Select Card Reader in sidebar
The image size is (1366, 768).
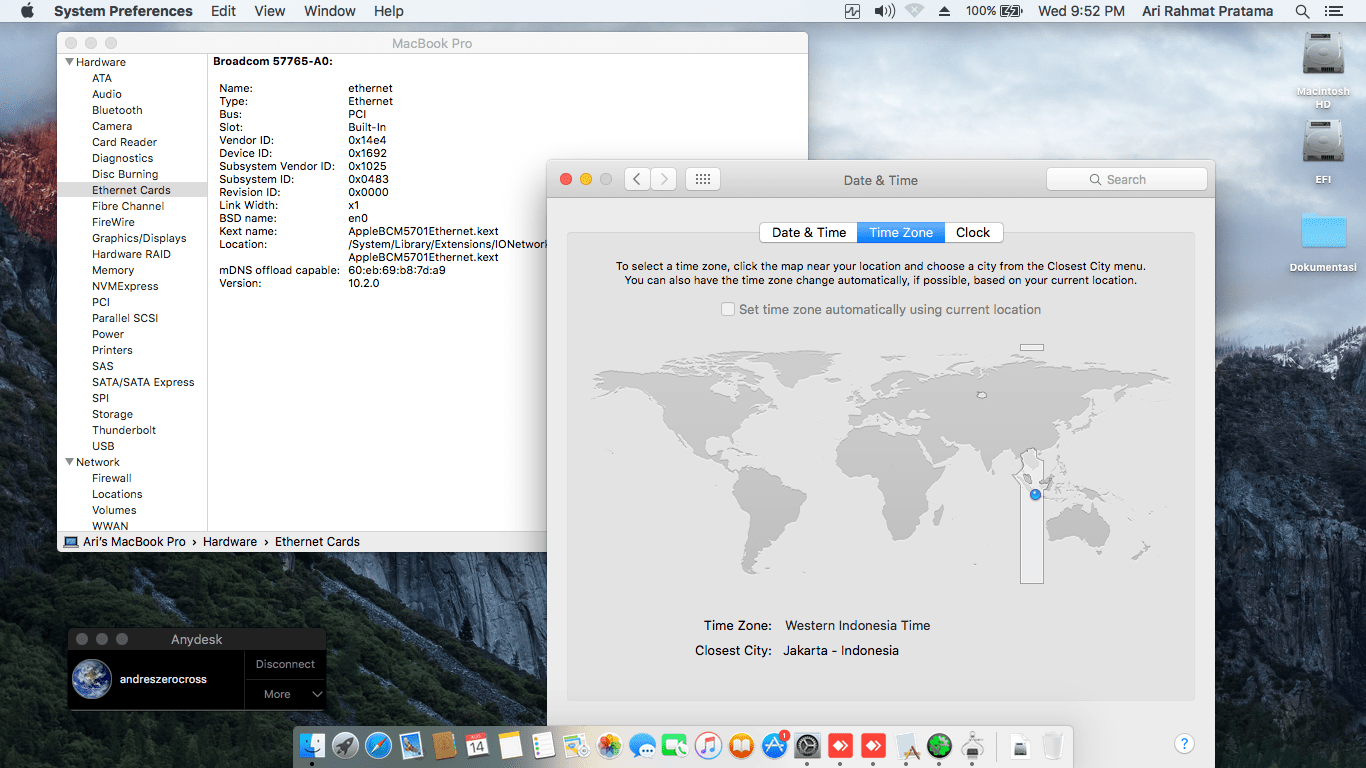point(125,142)
